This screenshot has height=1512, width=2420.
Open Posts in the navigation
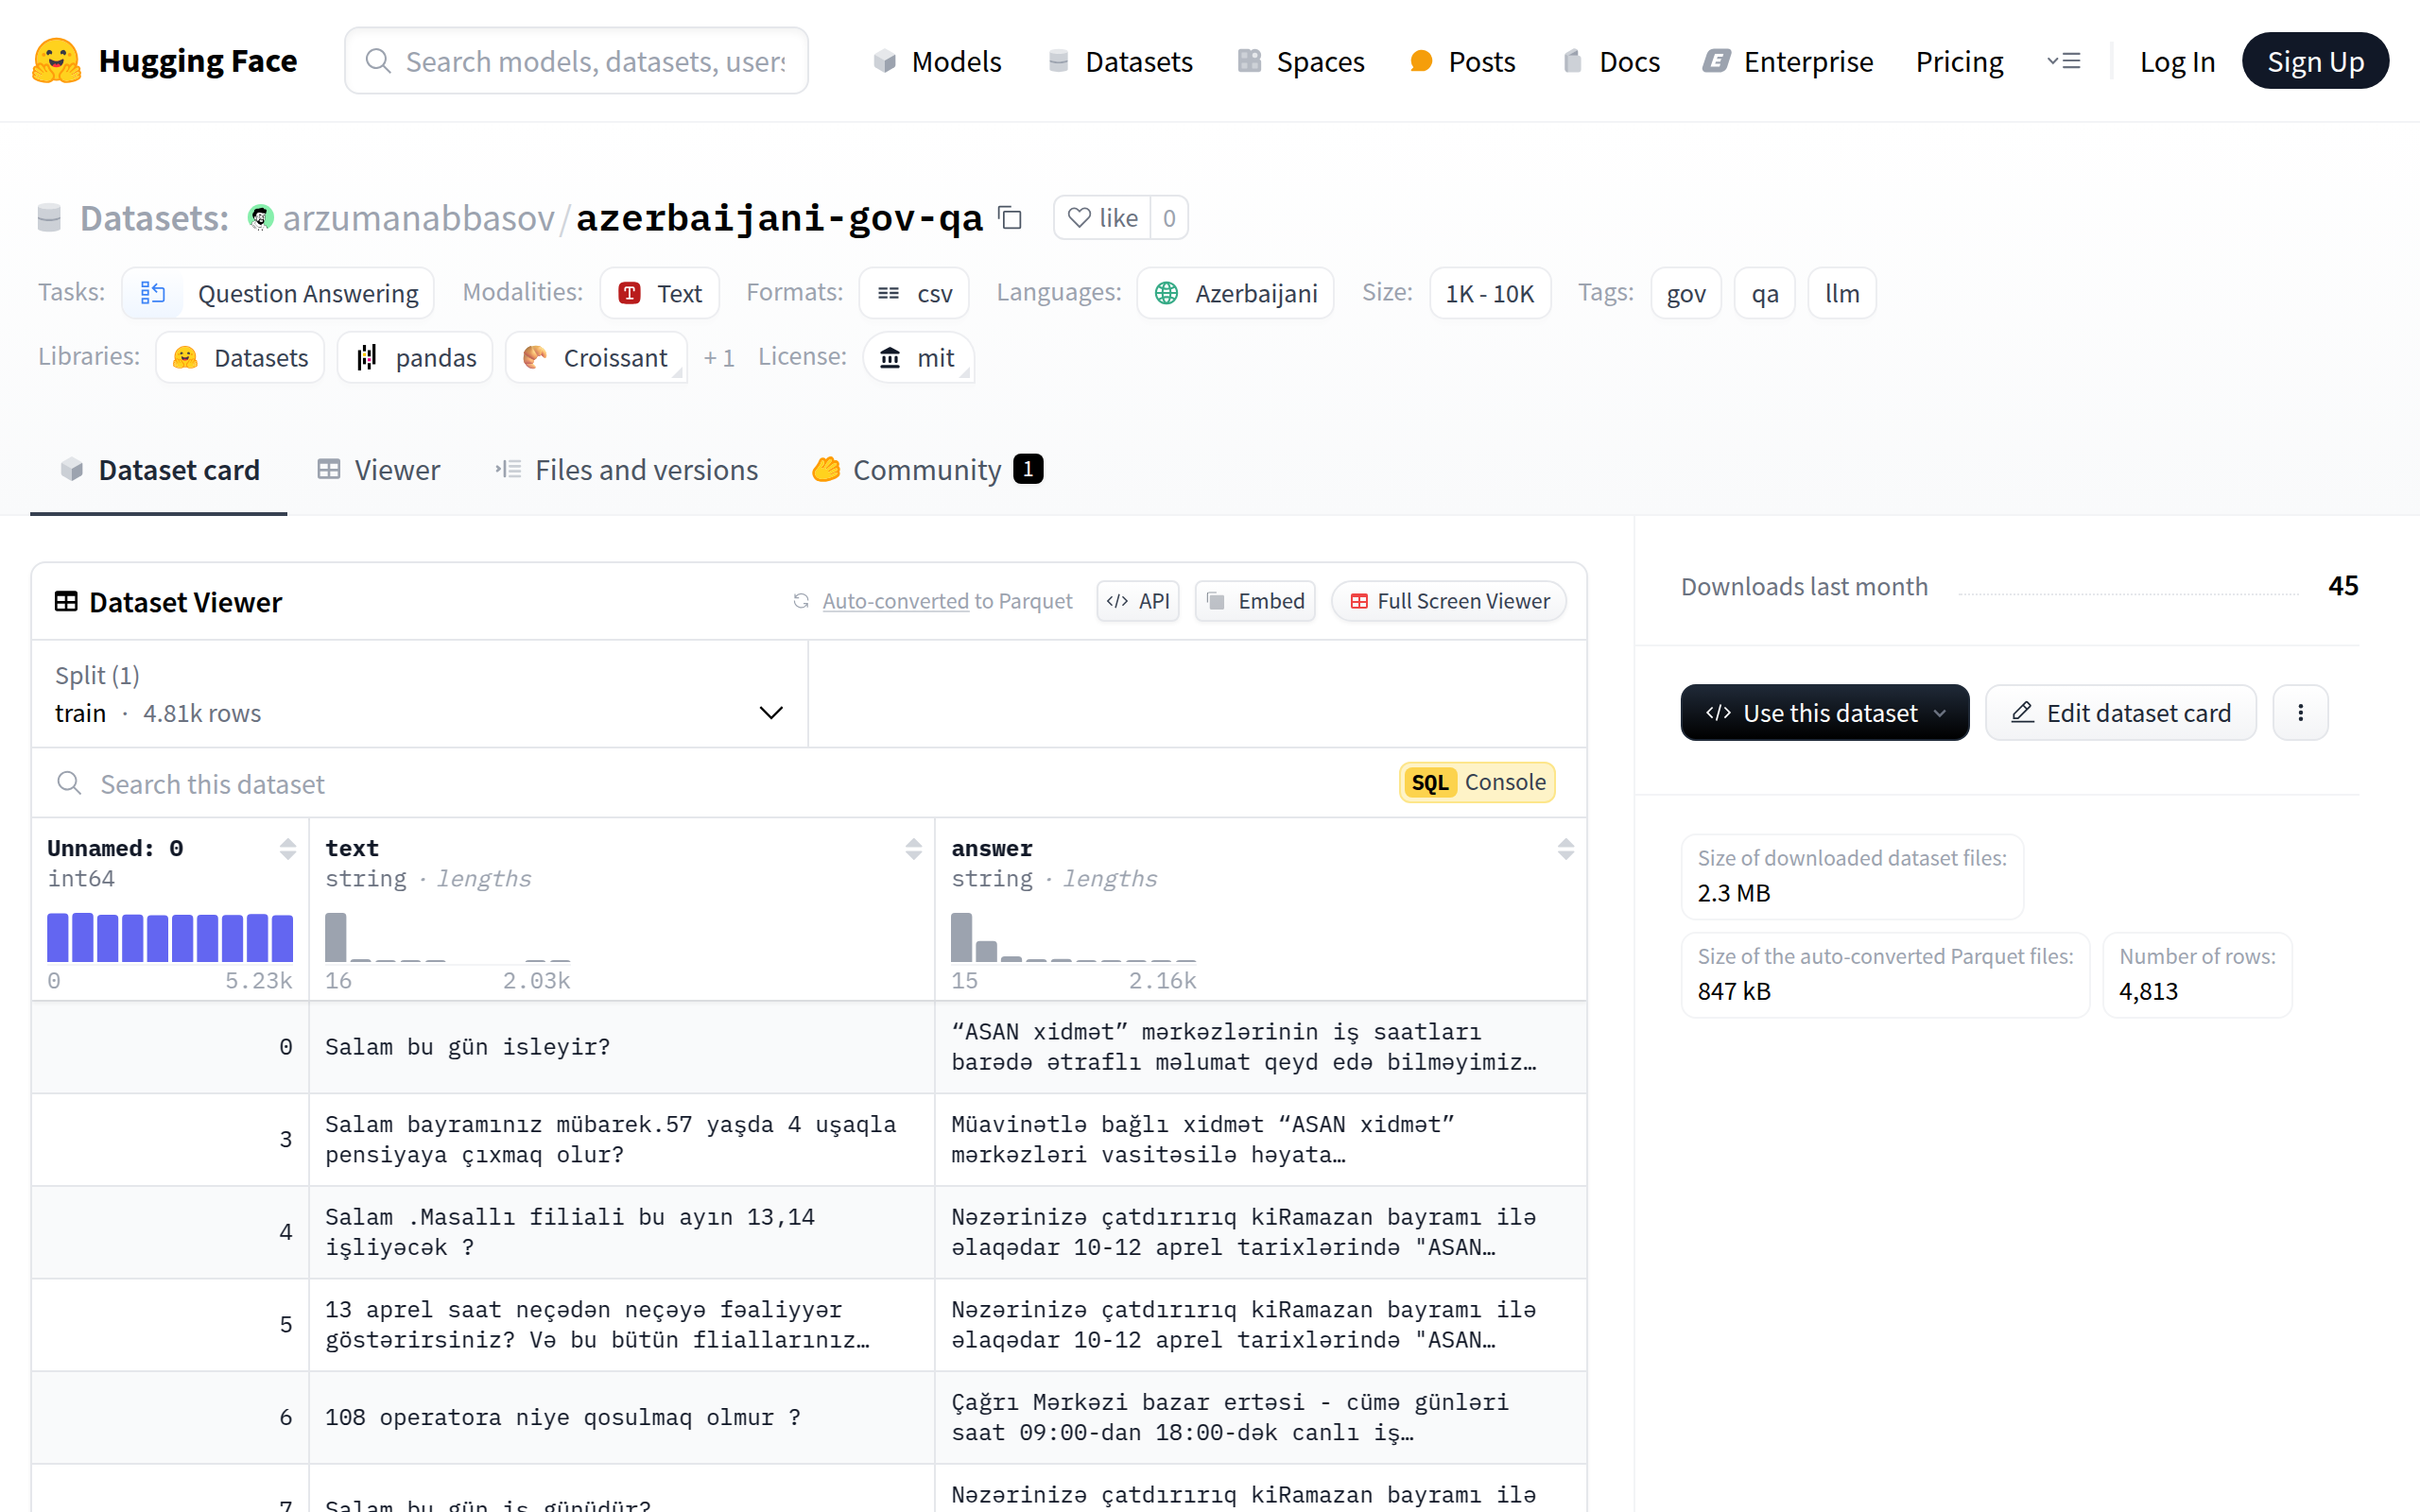[x=1462, y=61]
